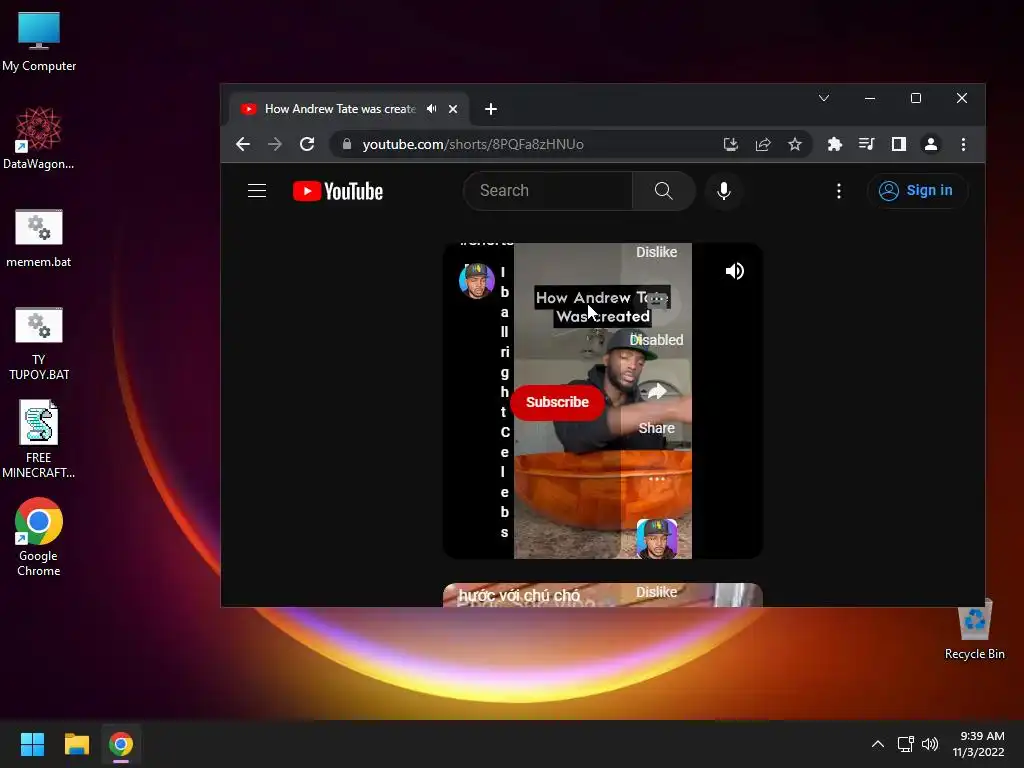Open the Disabled comments icon on the short

point(657,301)
